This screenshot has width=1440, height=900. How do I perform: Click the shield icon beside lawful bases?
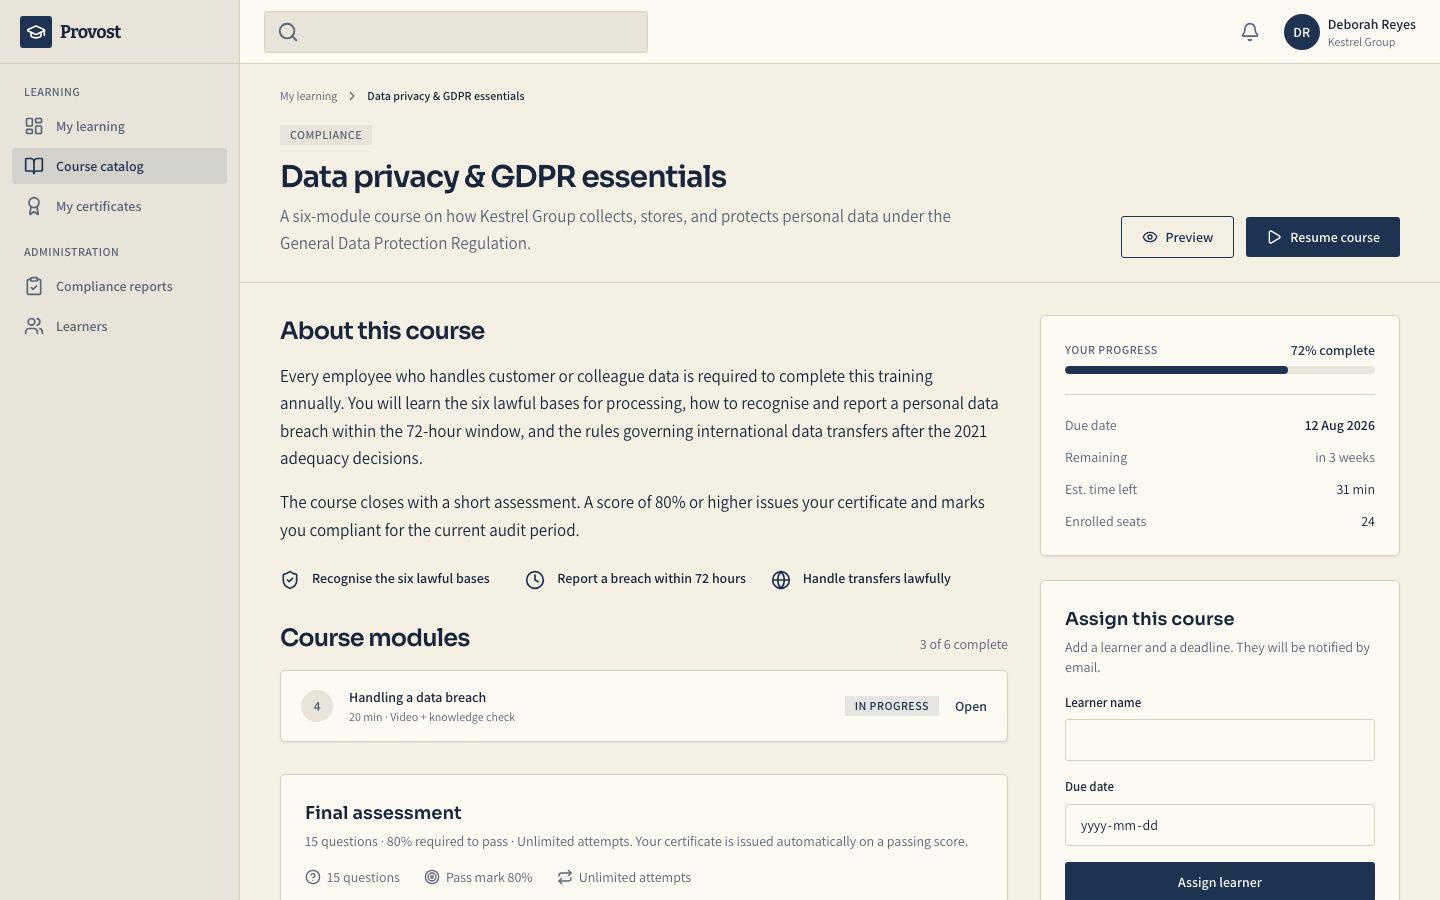290,580
